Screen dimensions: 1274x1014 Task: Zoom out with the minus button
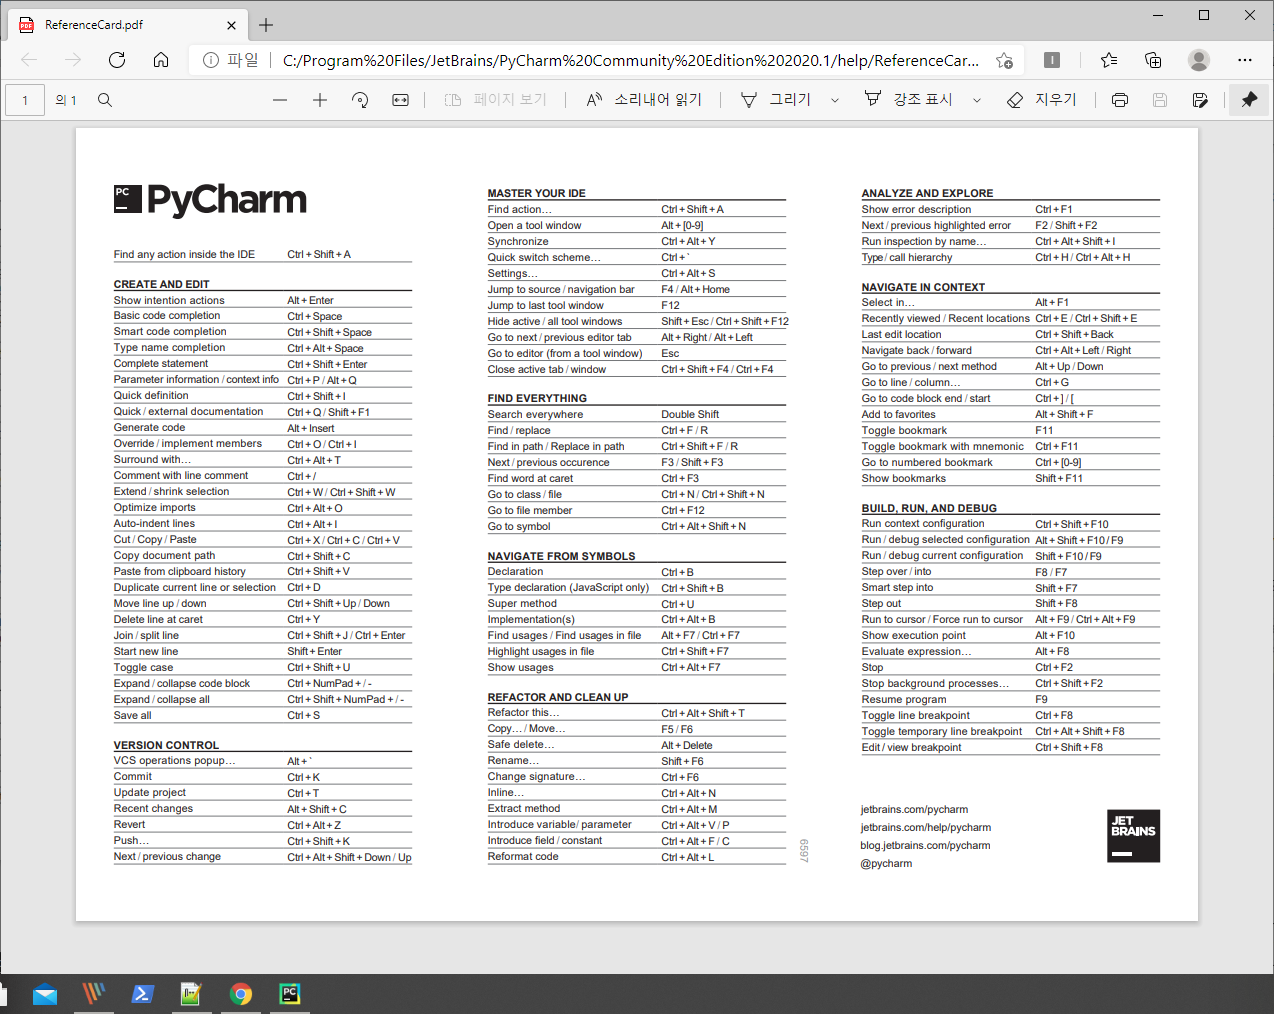pyautogui.click(x=280, y=100)
